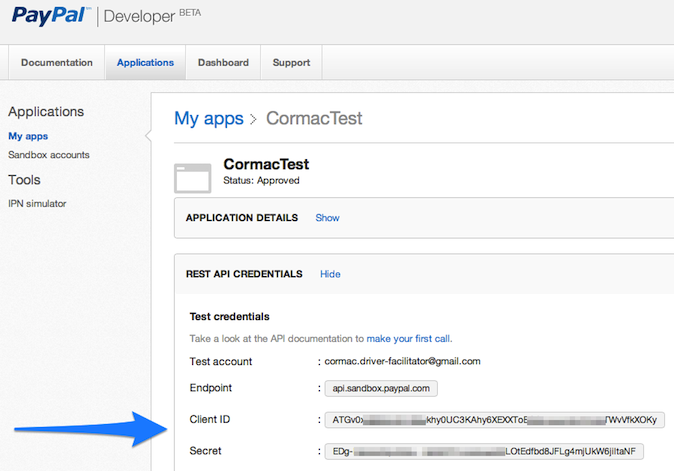Click the My apps breadcrumb link
Screen dimensions: 674x471
[208, 119]
